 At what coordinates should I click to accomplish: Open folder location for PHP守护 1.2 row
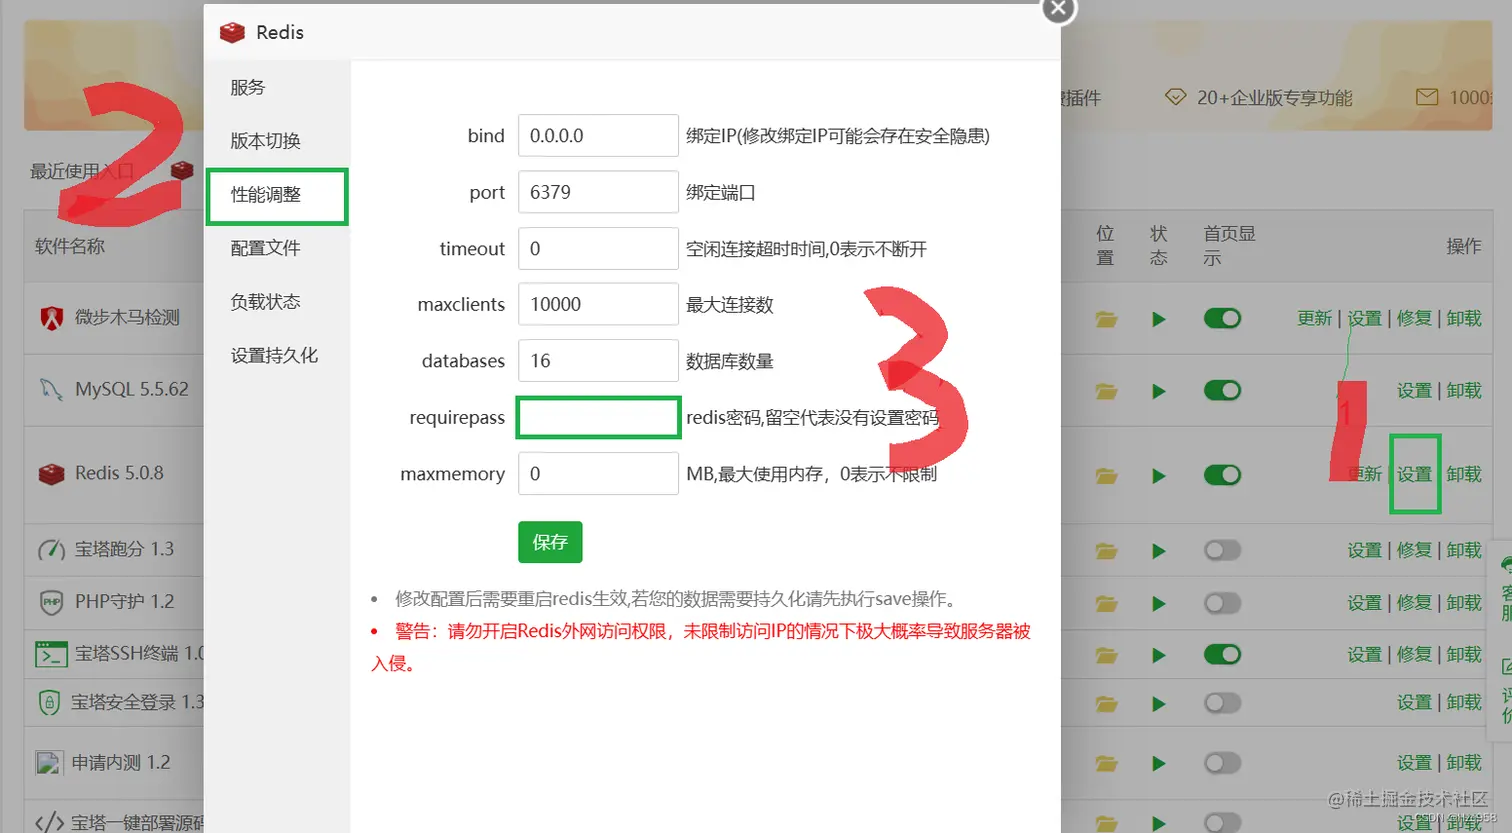point(1106,603)
